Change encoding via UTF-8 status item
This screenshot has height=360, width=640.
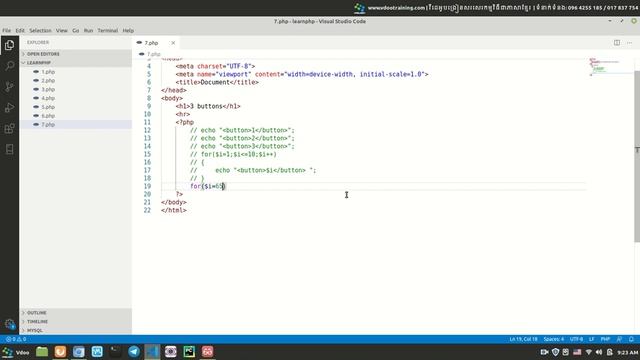576,339
